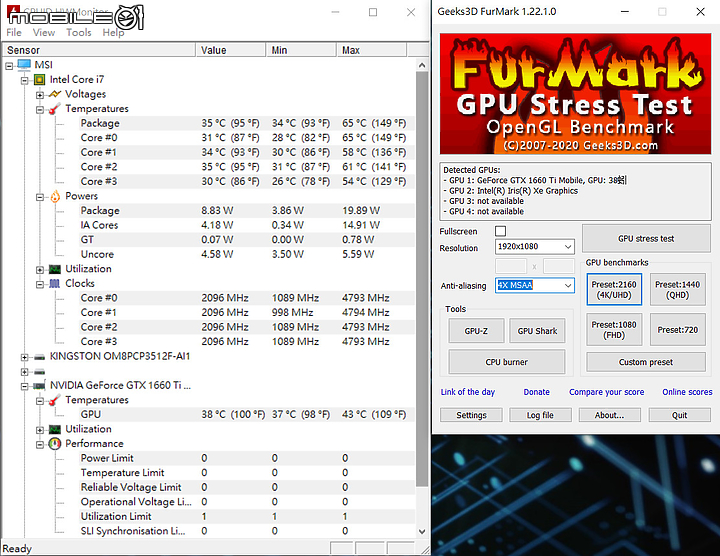This screenshot has height=556, width=720.
Task: Run the Preset:1440 (QHD) benchmark
Action: [x=678, y=289]
